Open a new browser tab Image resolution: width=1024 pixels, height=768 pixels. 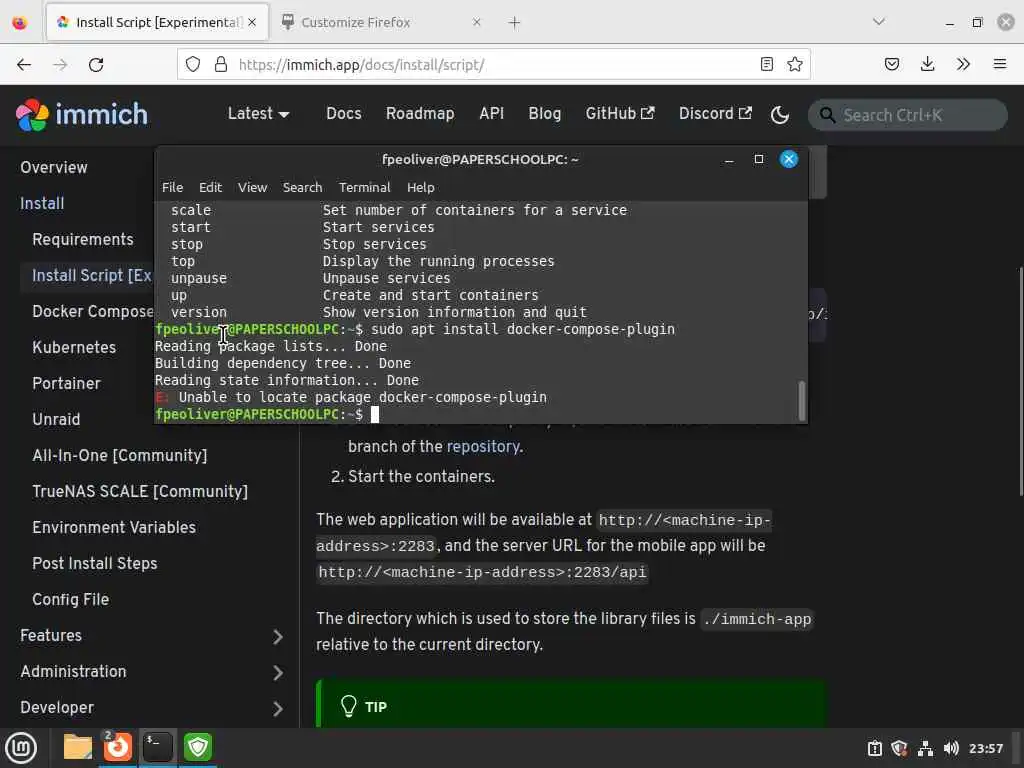(515, 22)
